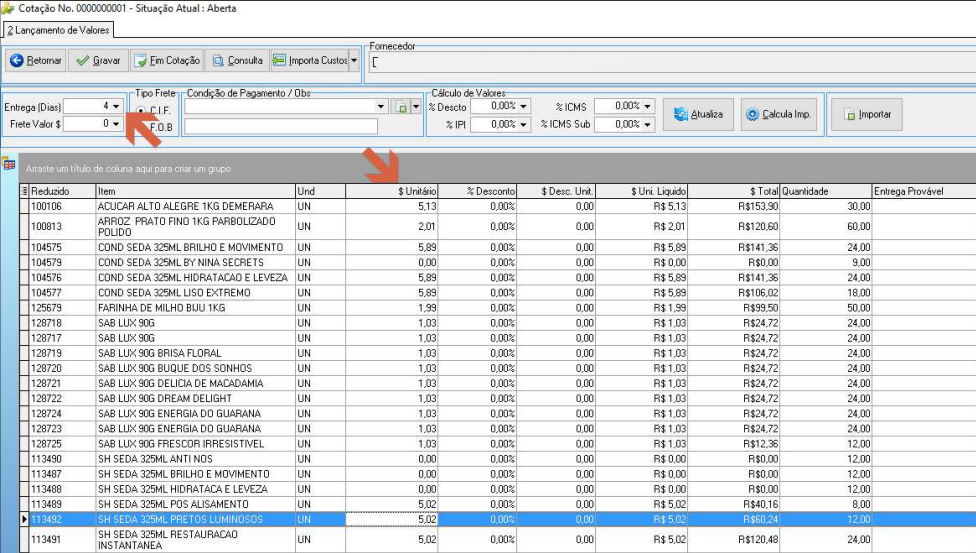Click the Importar button
976x553 pixels.
867,115
